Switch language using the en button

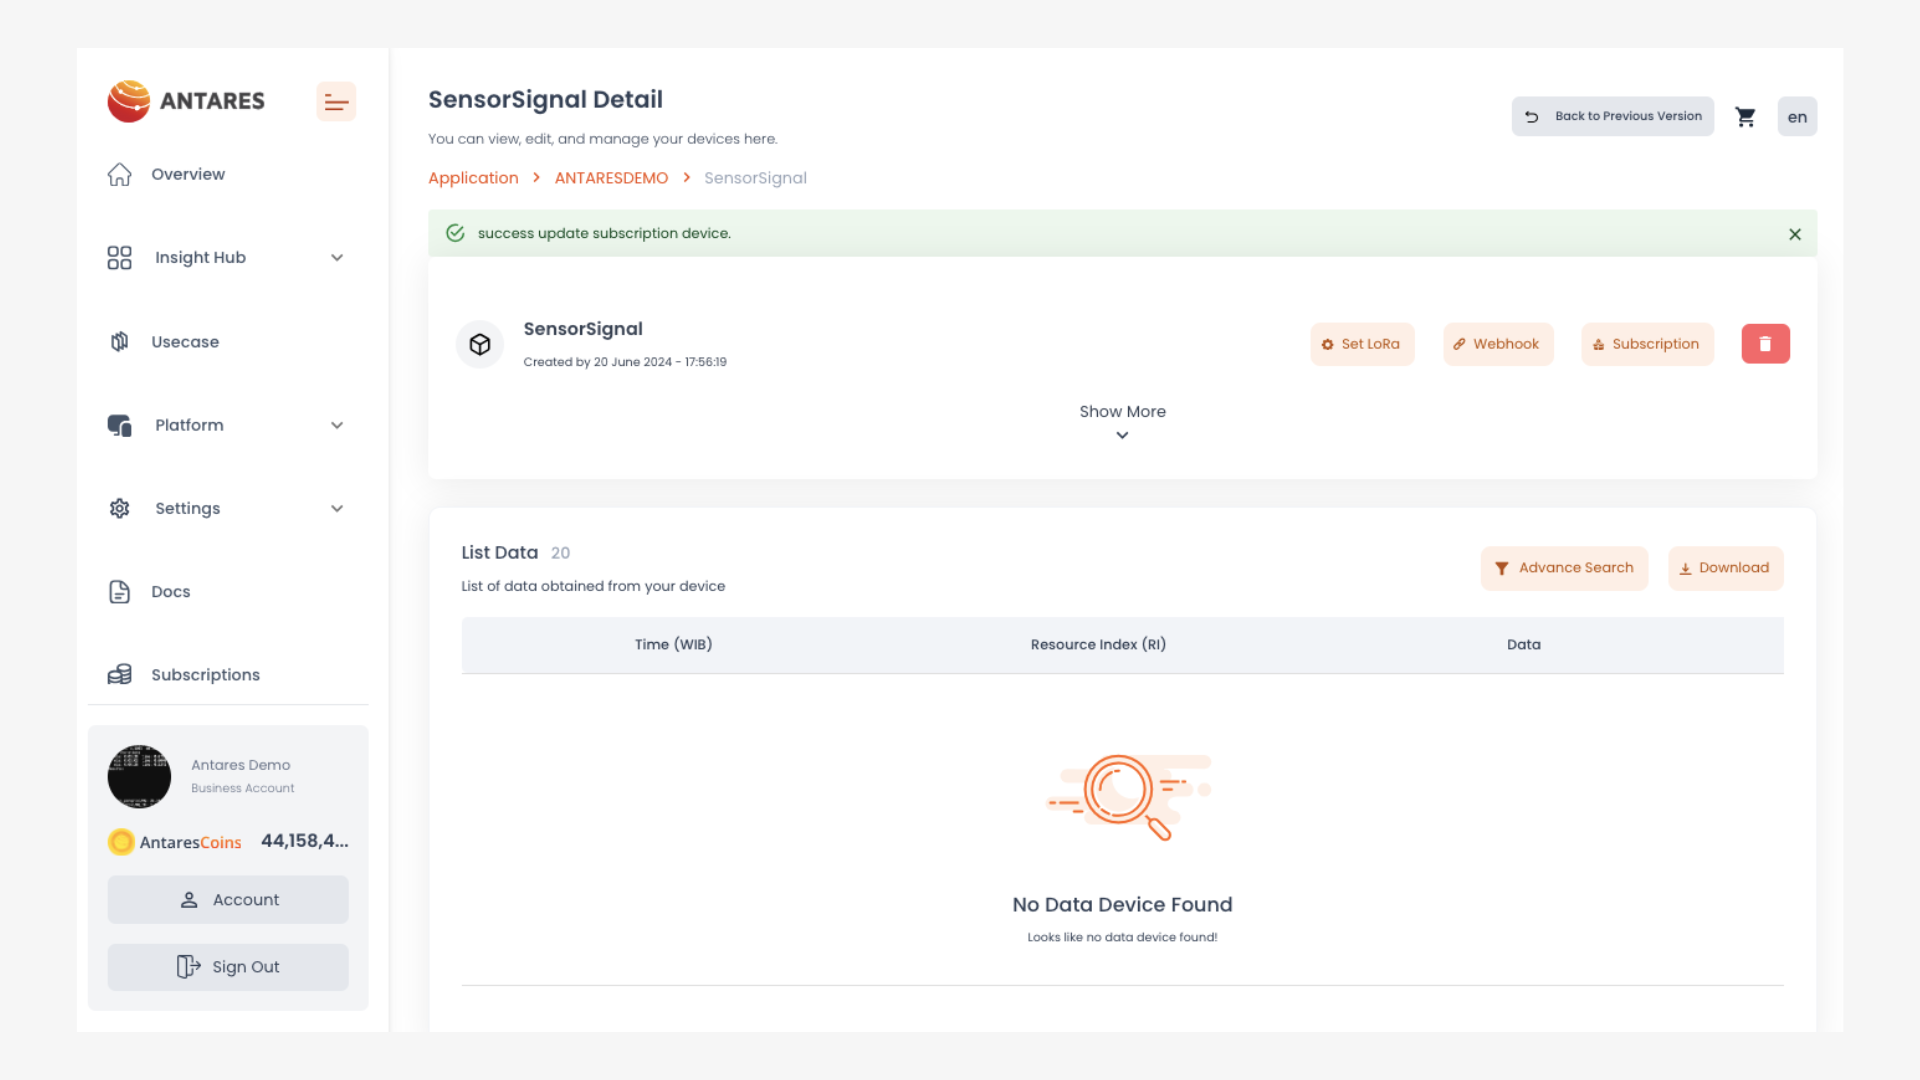click(1796, 117)
